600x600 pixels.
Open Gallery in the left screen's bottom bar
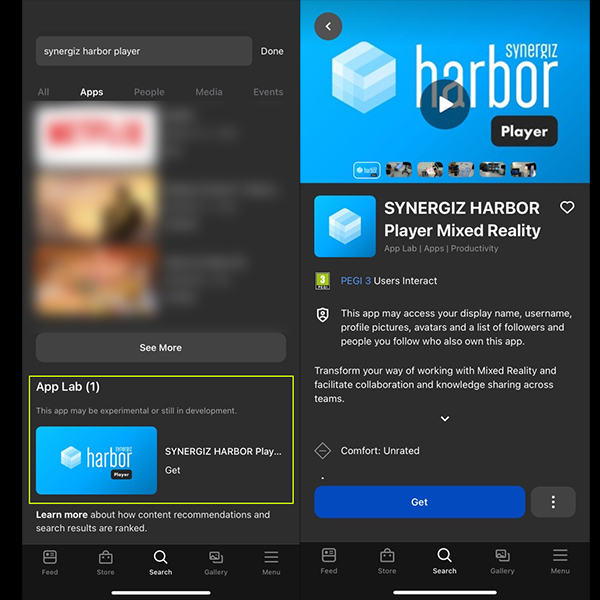click(x=216, y=562)
